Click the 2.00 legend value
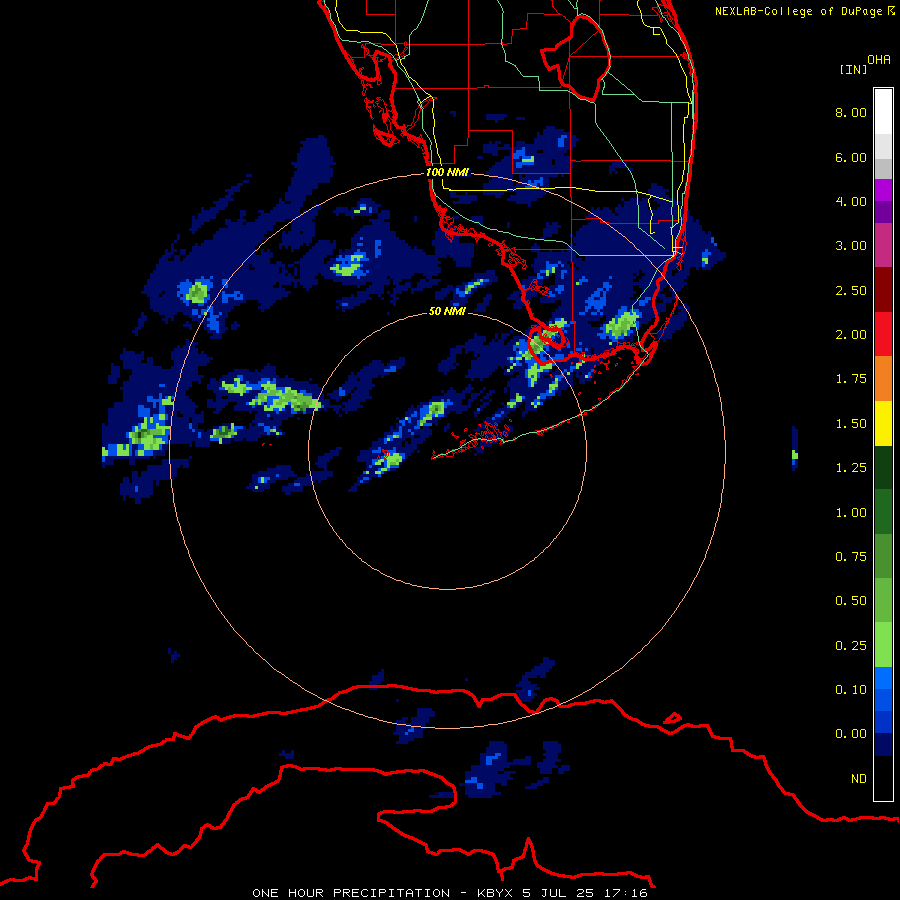 [x=851, y=335]
